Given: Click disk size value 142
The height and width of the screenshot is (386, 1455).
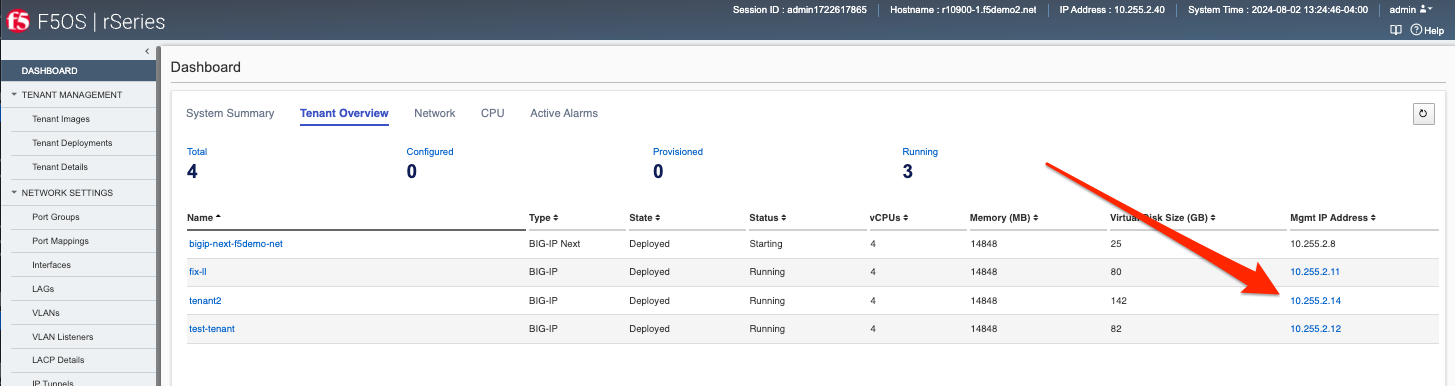Looking at the screenshot, I should coord(1119,300).
